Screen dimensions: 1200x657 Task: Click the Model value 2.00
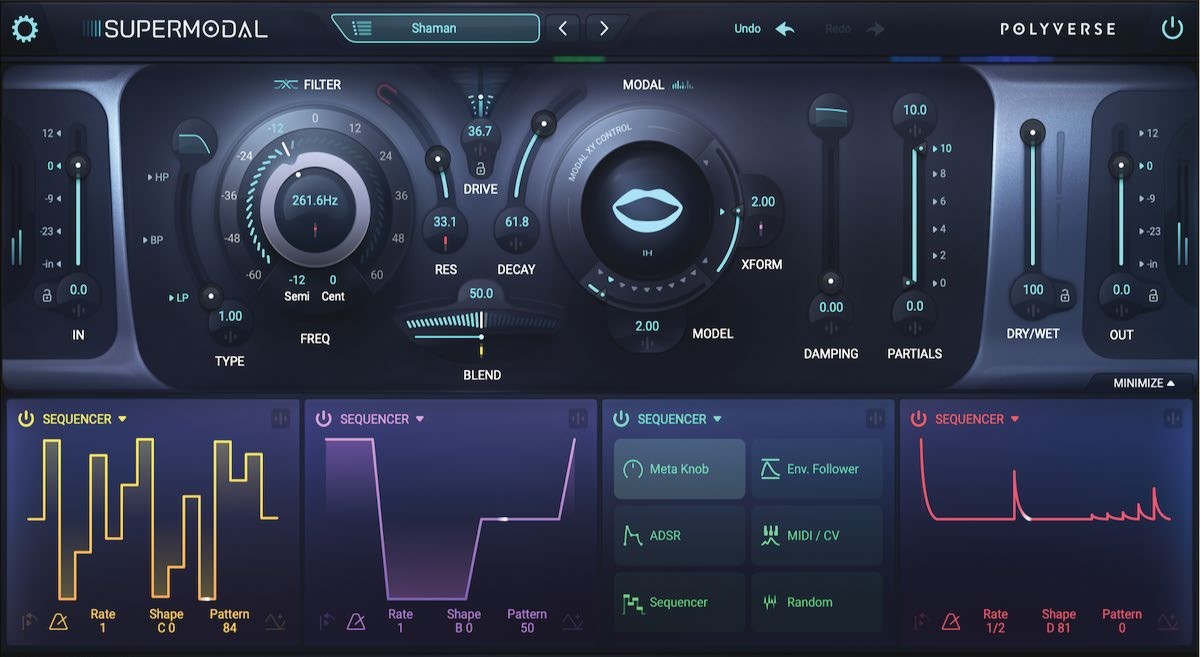(647, 326)
